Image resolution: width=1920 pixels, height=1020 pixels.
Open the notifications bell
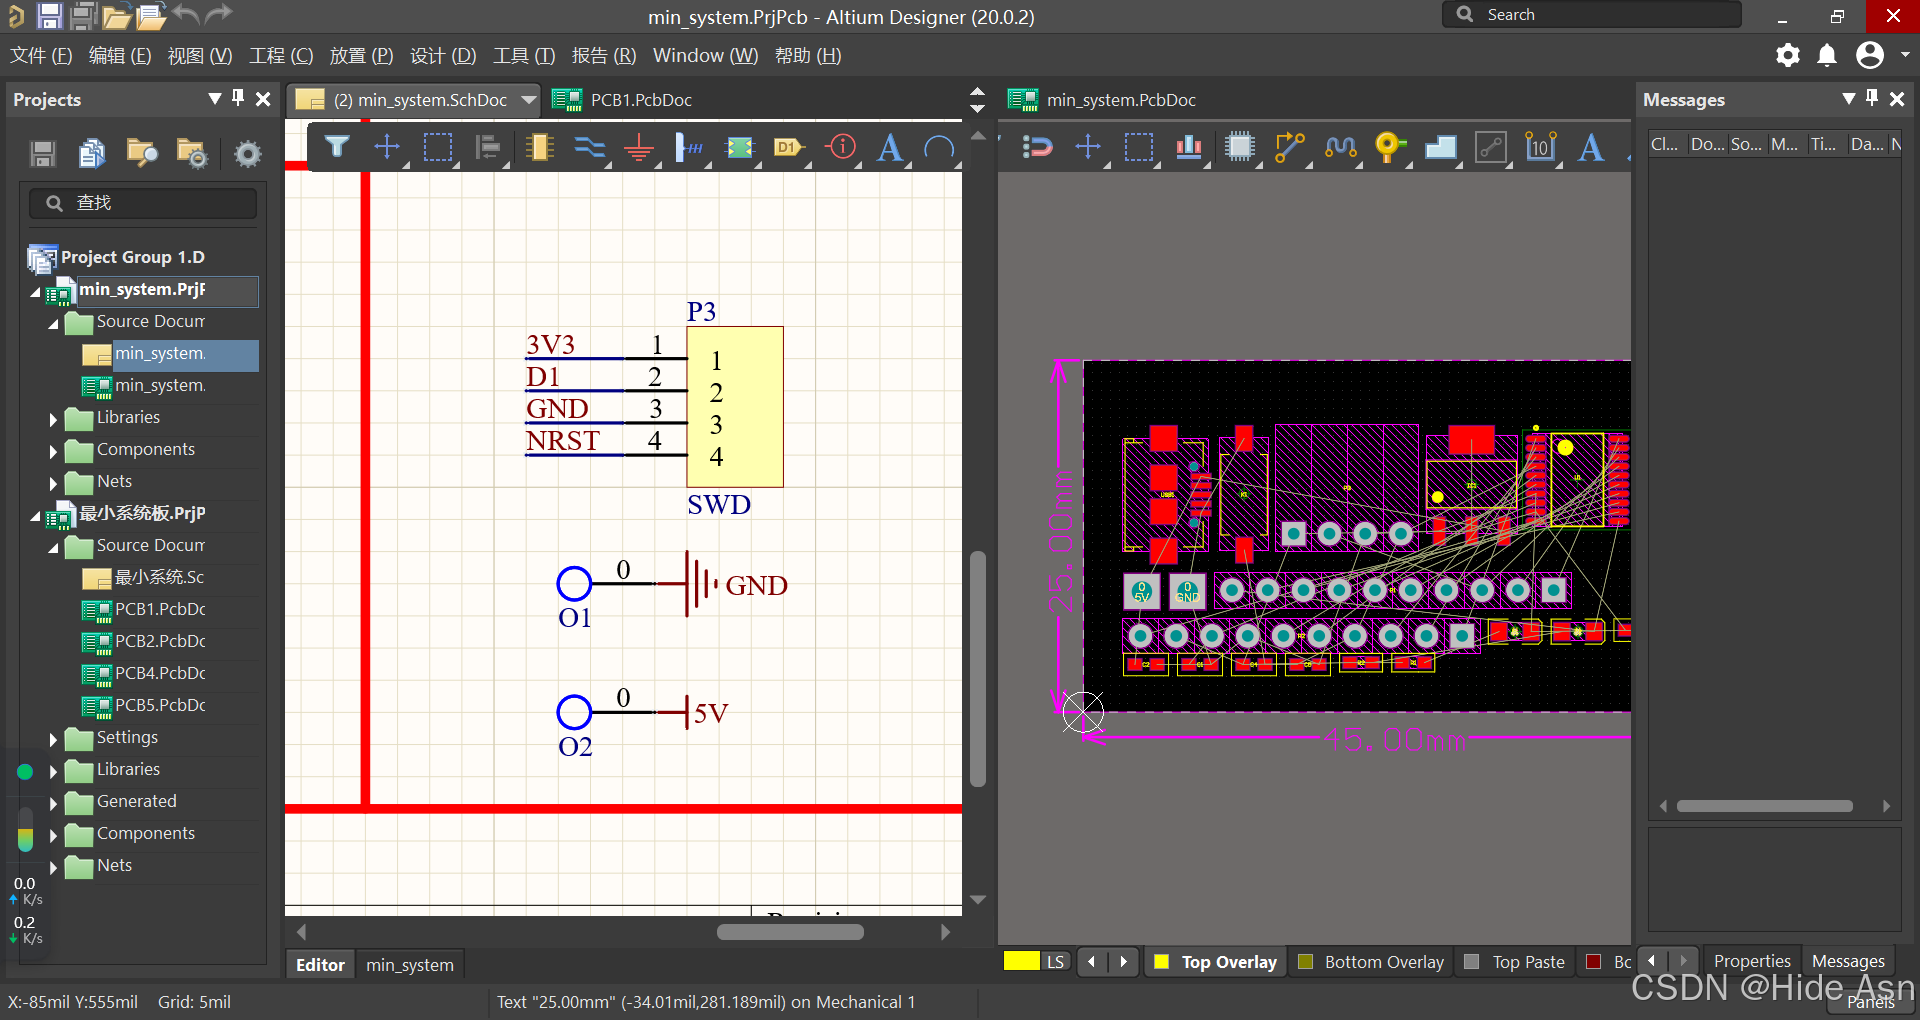tap(1827, 55)
